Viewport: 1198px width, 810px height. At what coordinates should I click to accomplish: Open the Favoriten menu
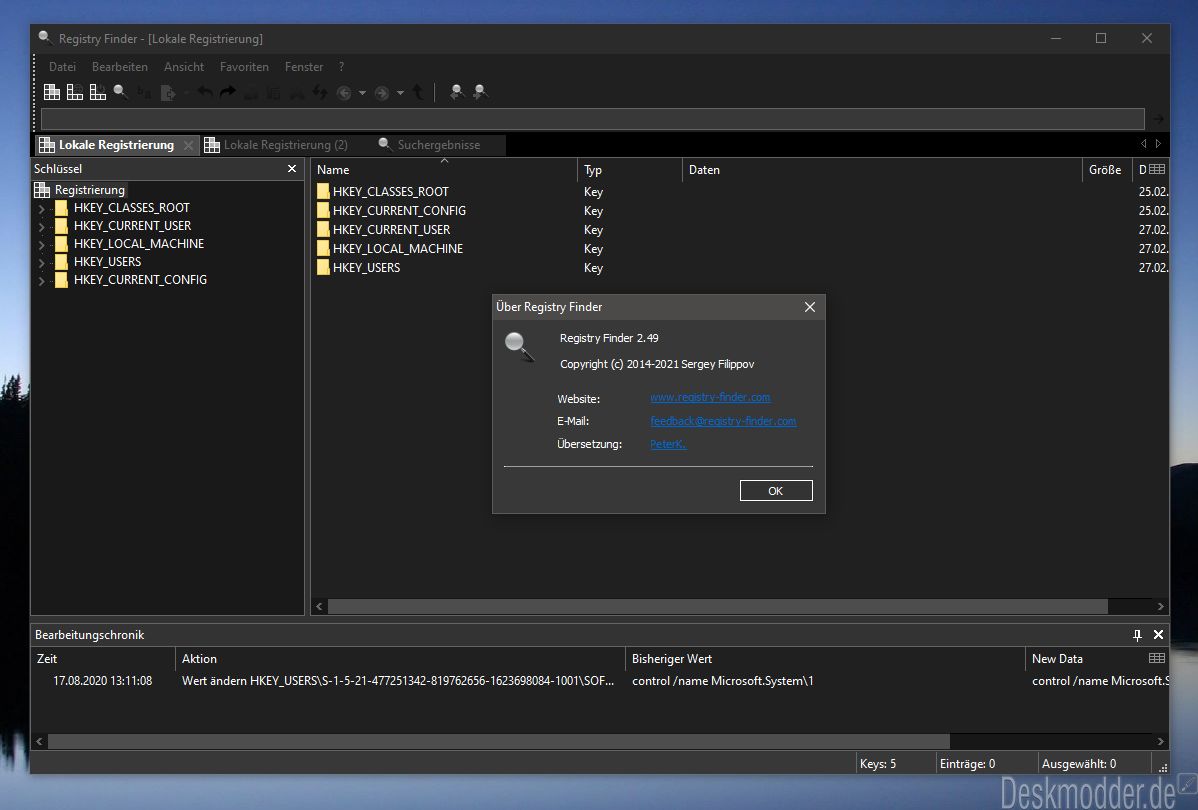click(244, 67)
